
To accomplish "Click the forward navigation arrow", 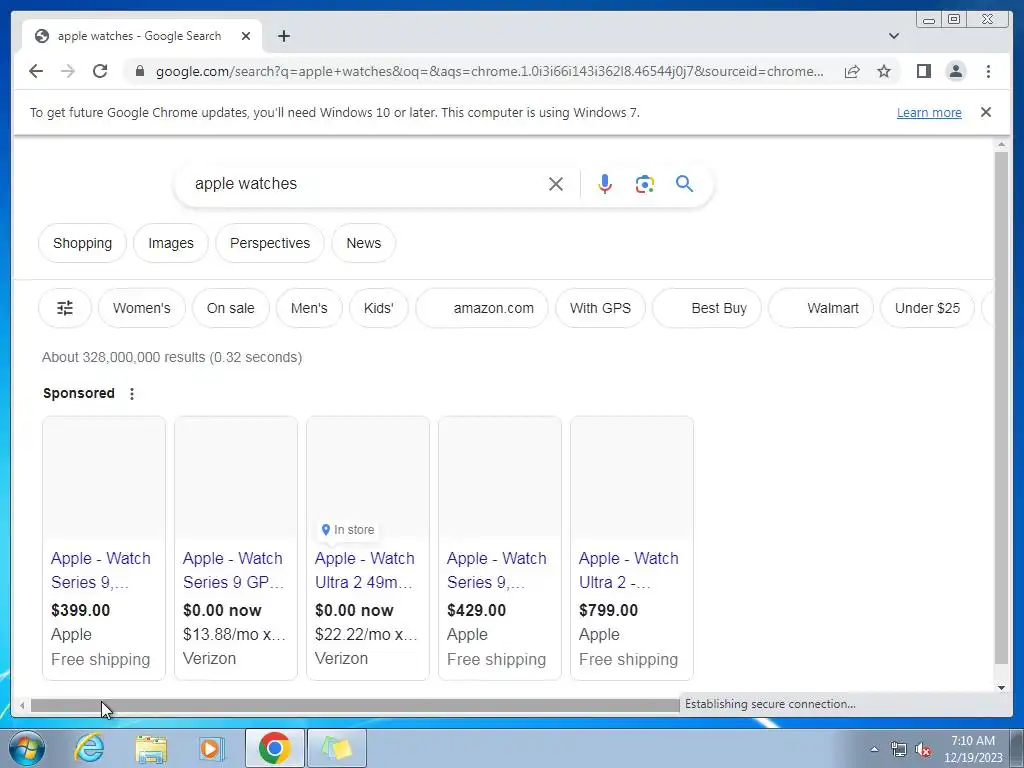I will click(68, 71).
